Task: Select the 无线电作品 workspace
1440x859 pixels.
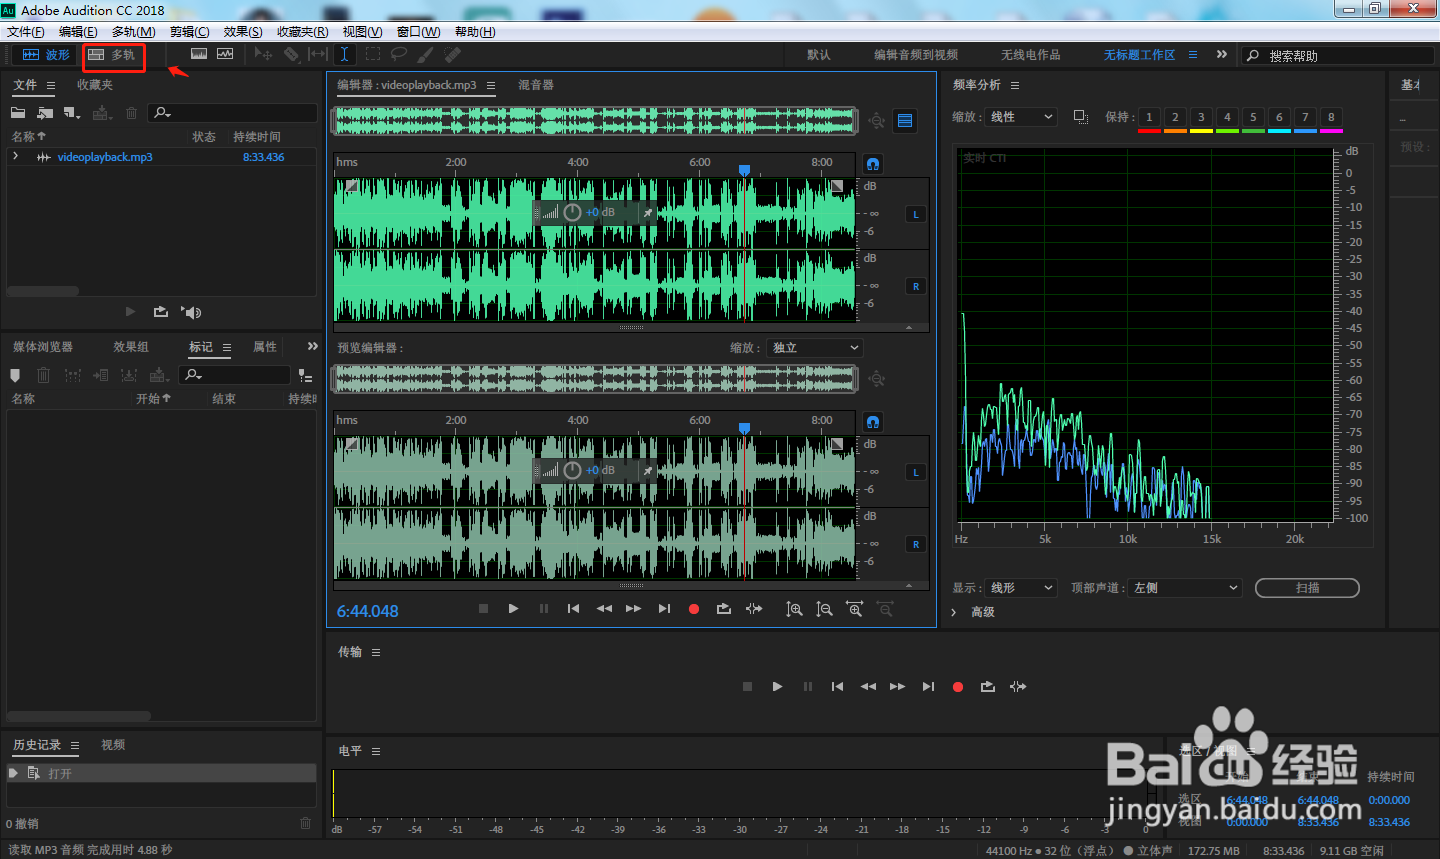Action: pos(1031,55)
